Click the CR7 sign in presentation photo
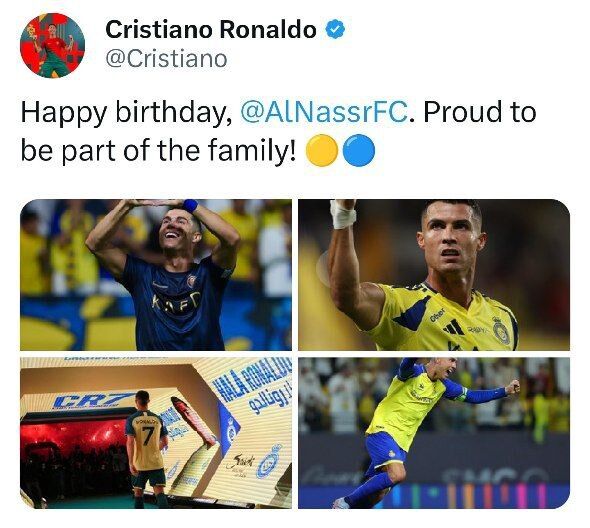The height and width of the screenshot is (528, 590). click(x=93, y=400)
